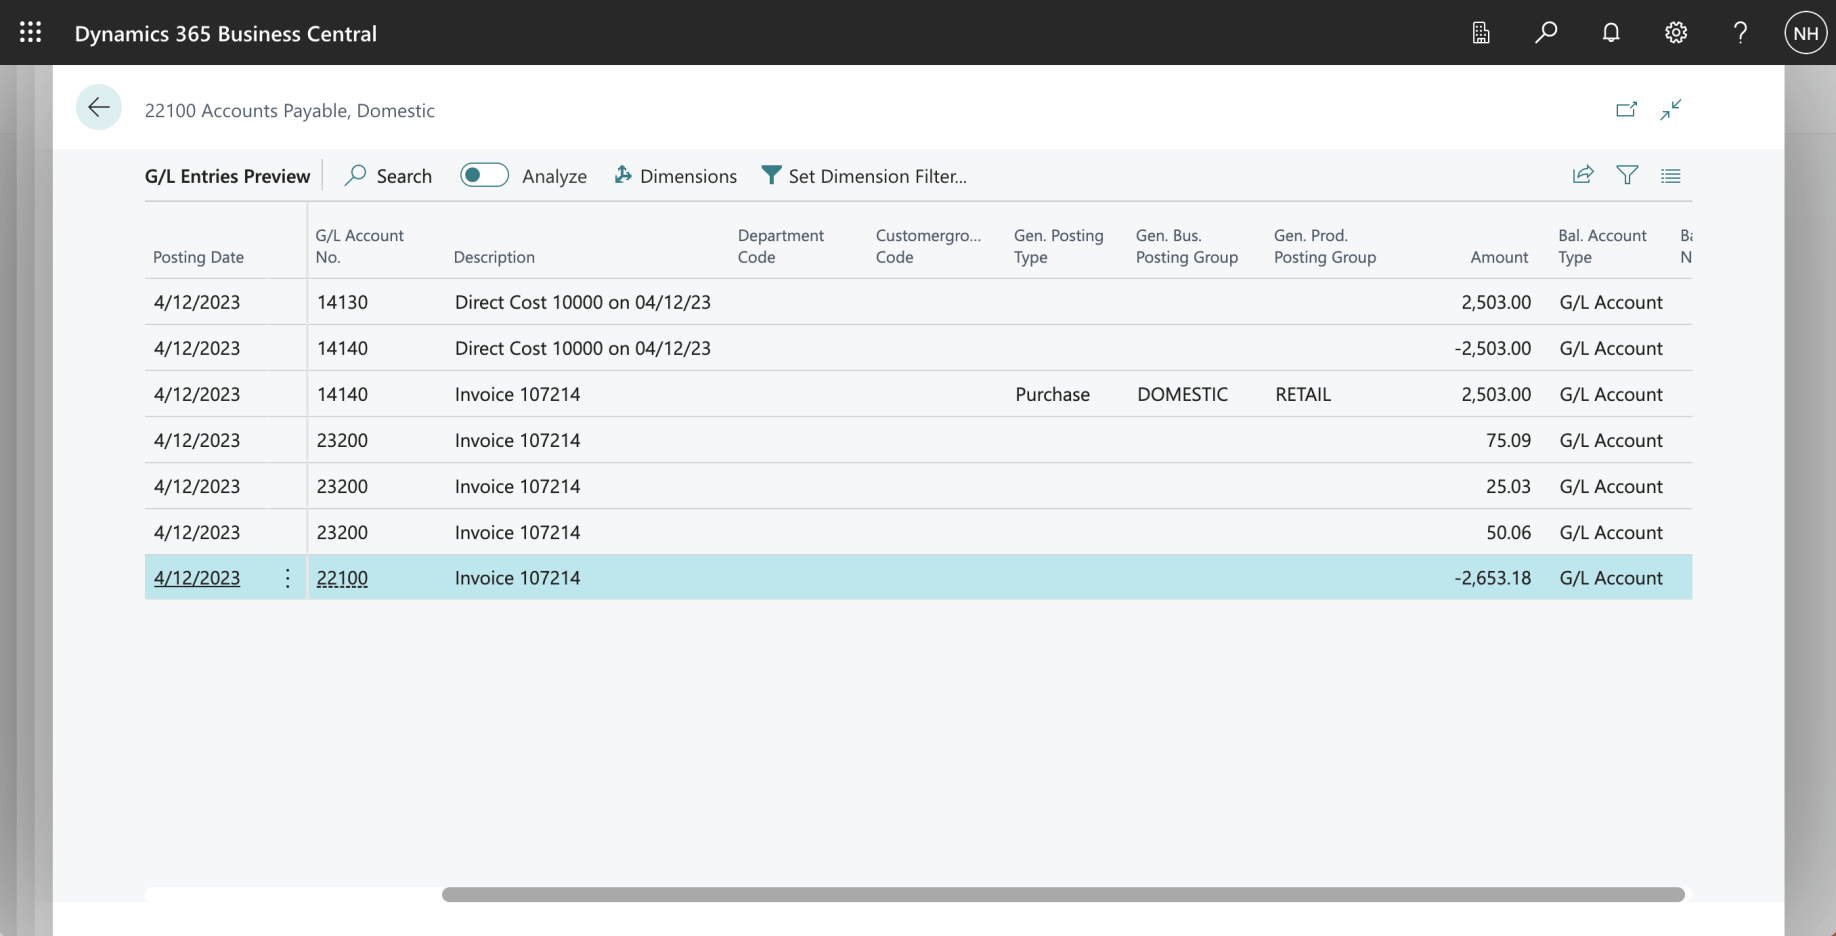Screen dimensions: 1836x936
Task: Open the list layout view options
Action: (x=1670, y=175)
